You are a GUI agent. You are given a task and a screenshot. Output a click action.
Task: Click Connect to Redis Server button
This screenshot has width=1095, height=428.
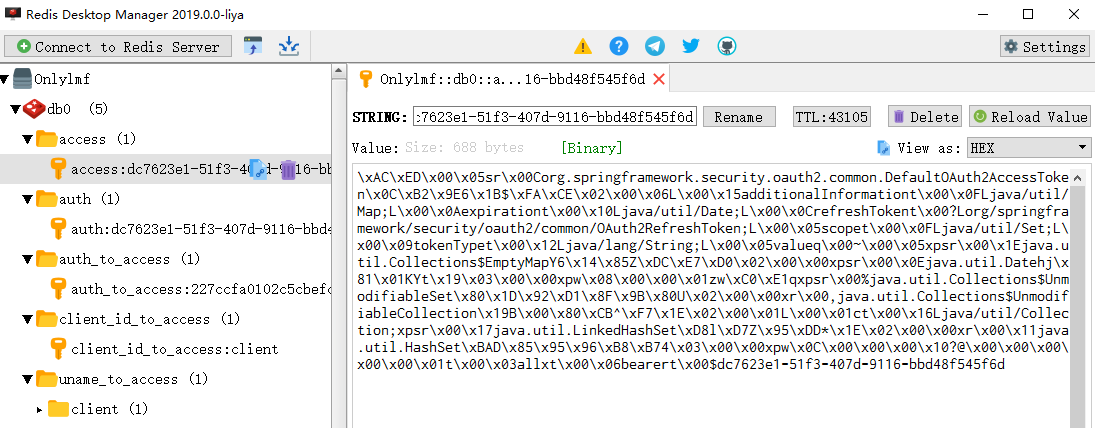118,47
